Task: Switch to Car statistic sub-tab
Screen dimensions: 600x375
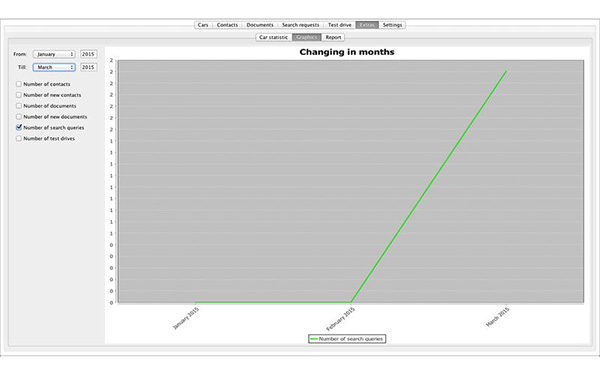Action: [274, 37]
